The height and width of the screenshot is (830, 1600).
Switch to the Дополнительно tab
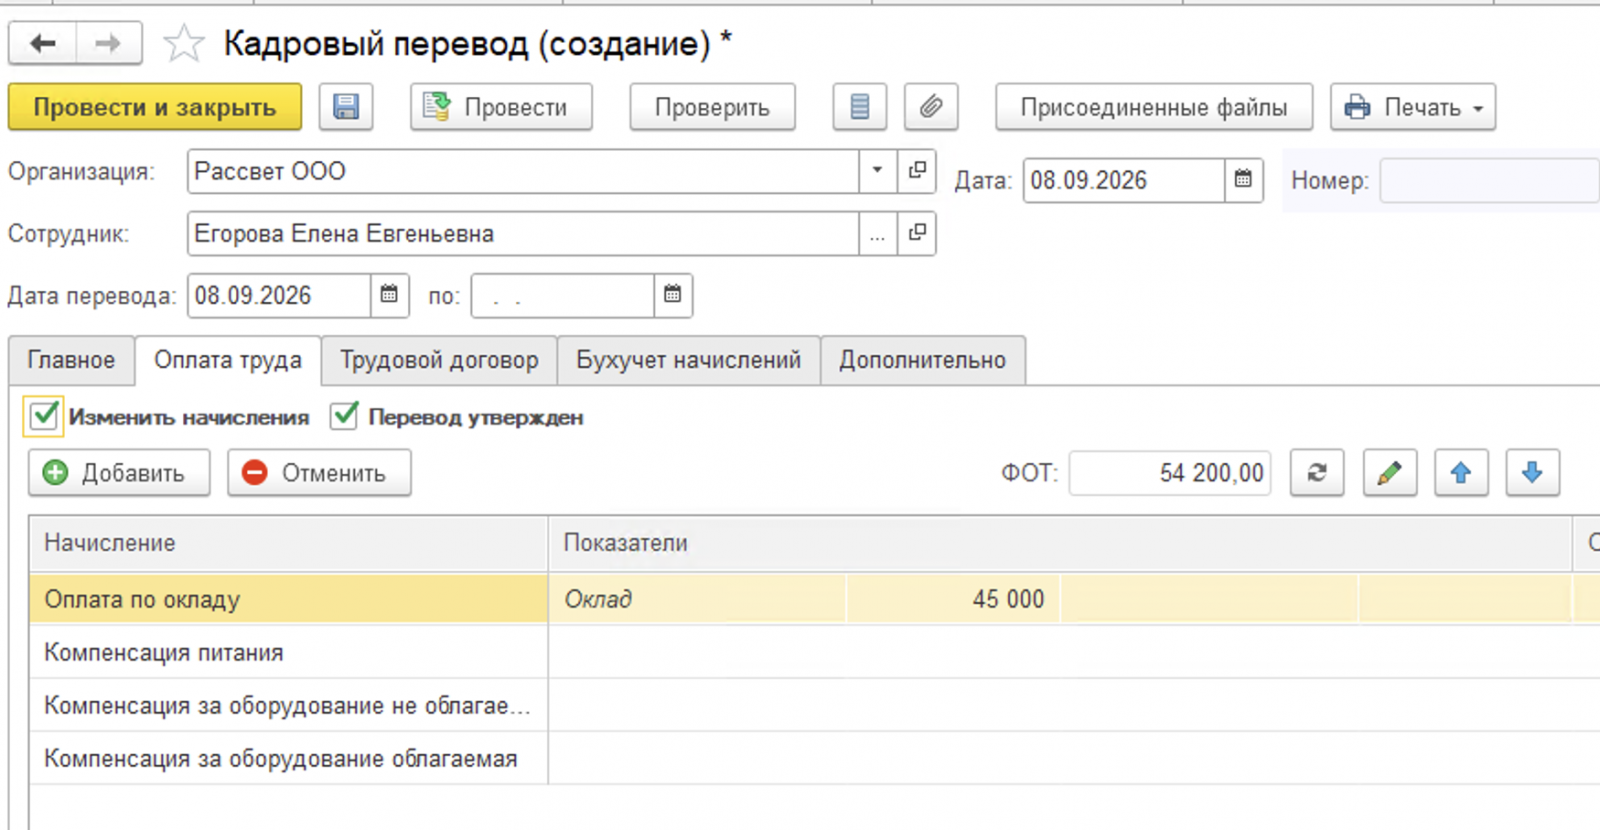pyautogui.click(x=922, y=360)
